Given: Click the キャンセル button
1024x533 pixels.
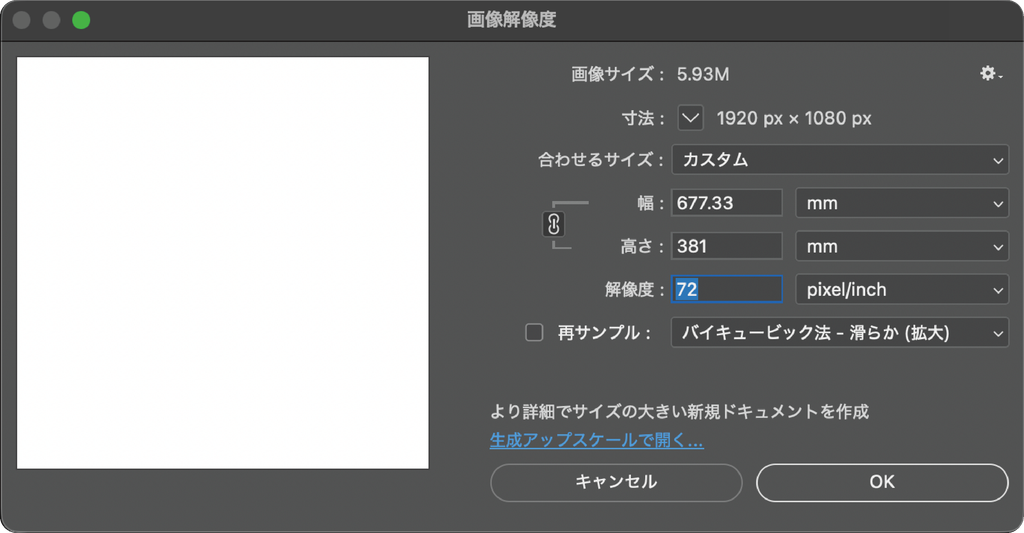Looking at the screenshot, I should [616, 482].
